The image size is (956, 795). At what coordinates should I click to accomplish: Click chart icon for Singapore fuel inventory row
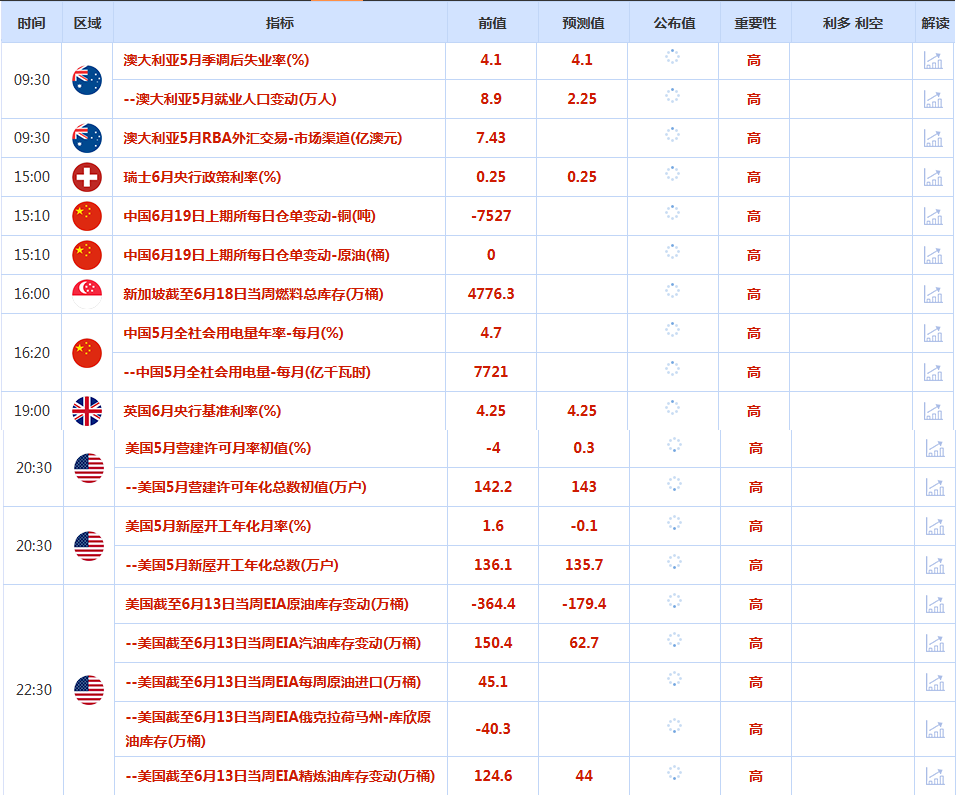coord(933,294)
